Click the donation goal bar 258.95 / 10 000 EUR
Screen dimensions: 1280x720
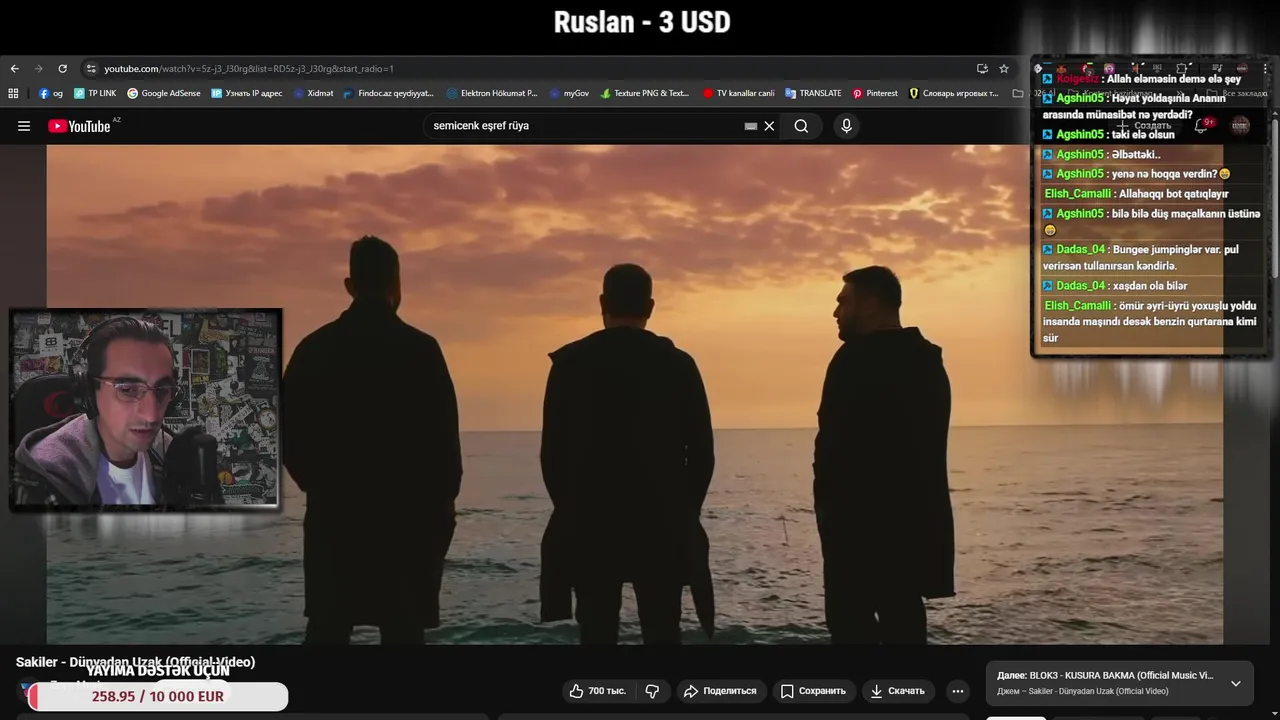click(158, 696)
